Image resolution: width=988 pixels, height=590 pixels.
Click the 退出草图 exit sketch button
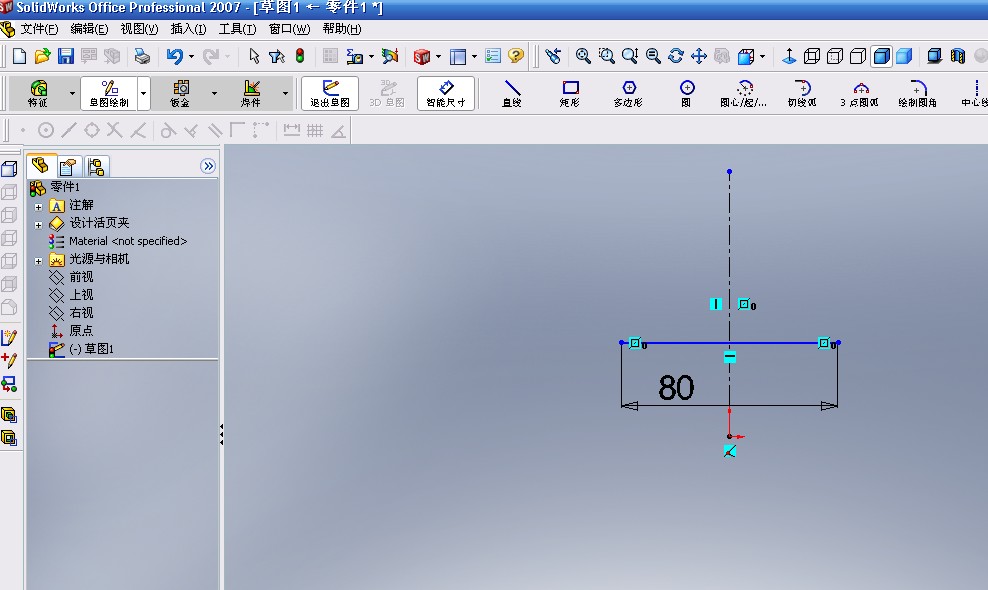point(330,93)
